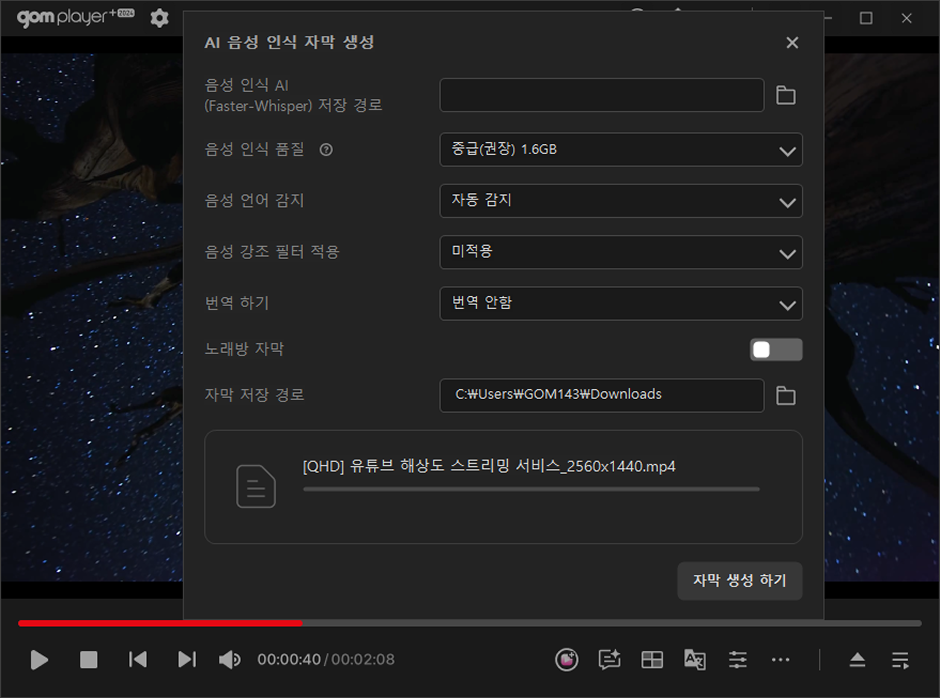Skip to the previous track
940x698 pixels.
138,660
